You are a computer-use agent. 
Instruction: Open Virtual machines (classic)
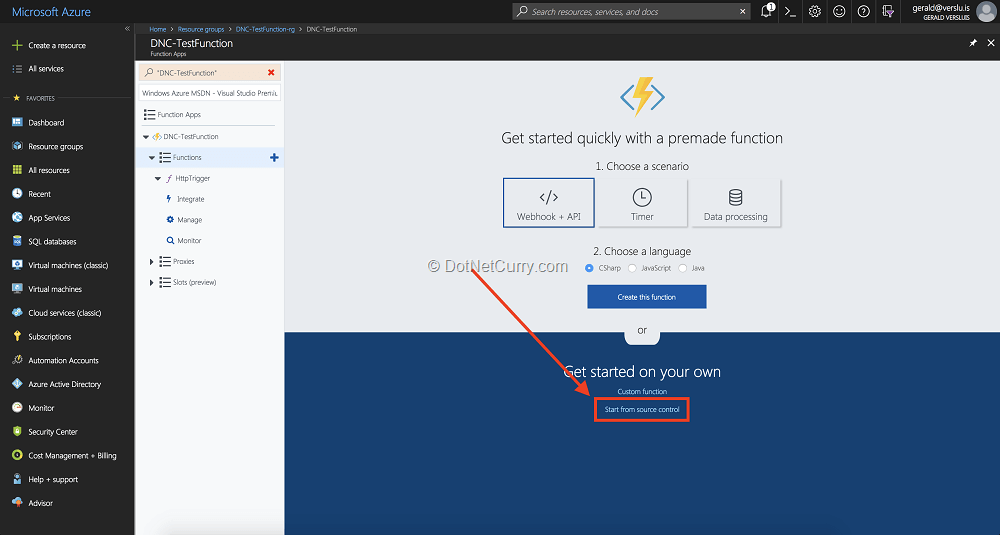point(68,265)
